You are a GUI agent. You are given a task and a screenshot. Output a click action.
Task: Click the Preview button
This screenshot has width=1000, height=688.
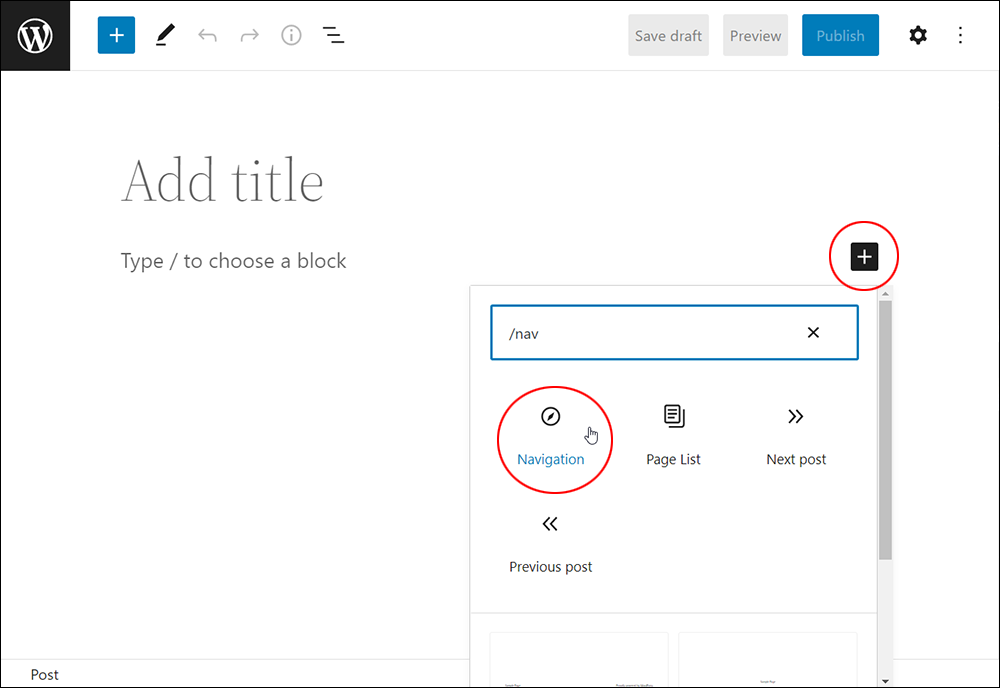pyautogui.click(x=755, y=36)
